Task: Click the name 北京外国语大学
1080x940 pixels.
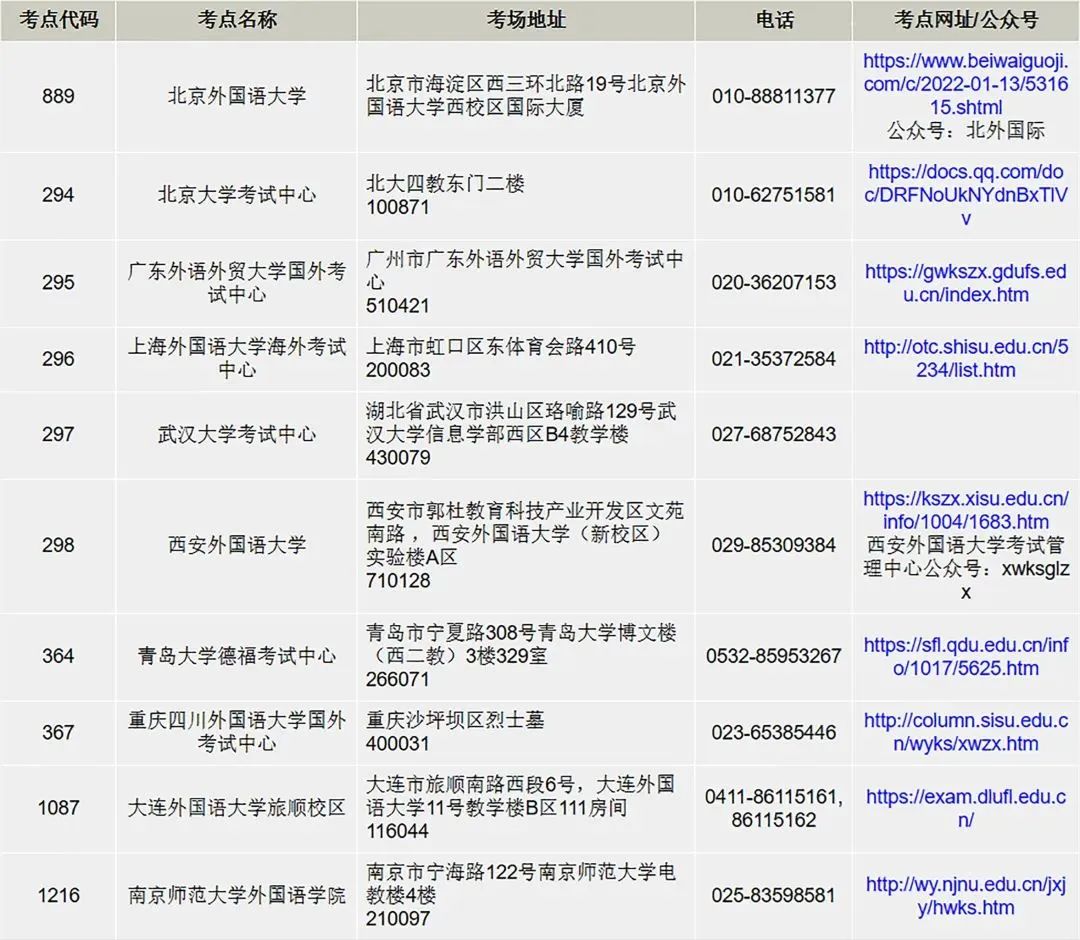Action: pos(237,96)
